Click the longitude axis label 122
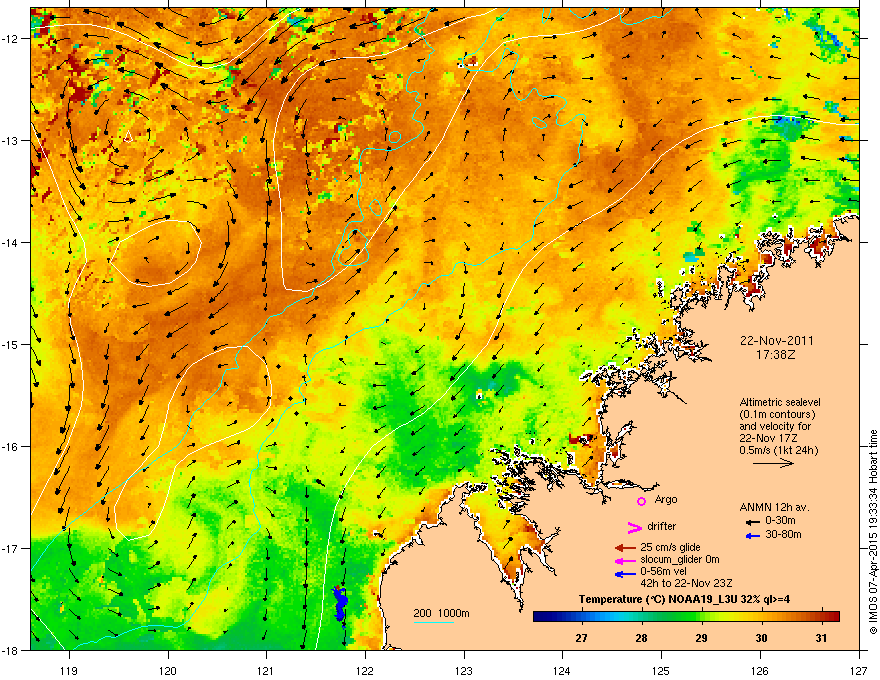The image size is (880, 680). tap(365, 670)
